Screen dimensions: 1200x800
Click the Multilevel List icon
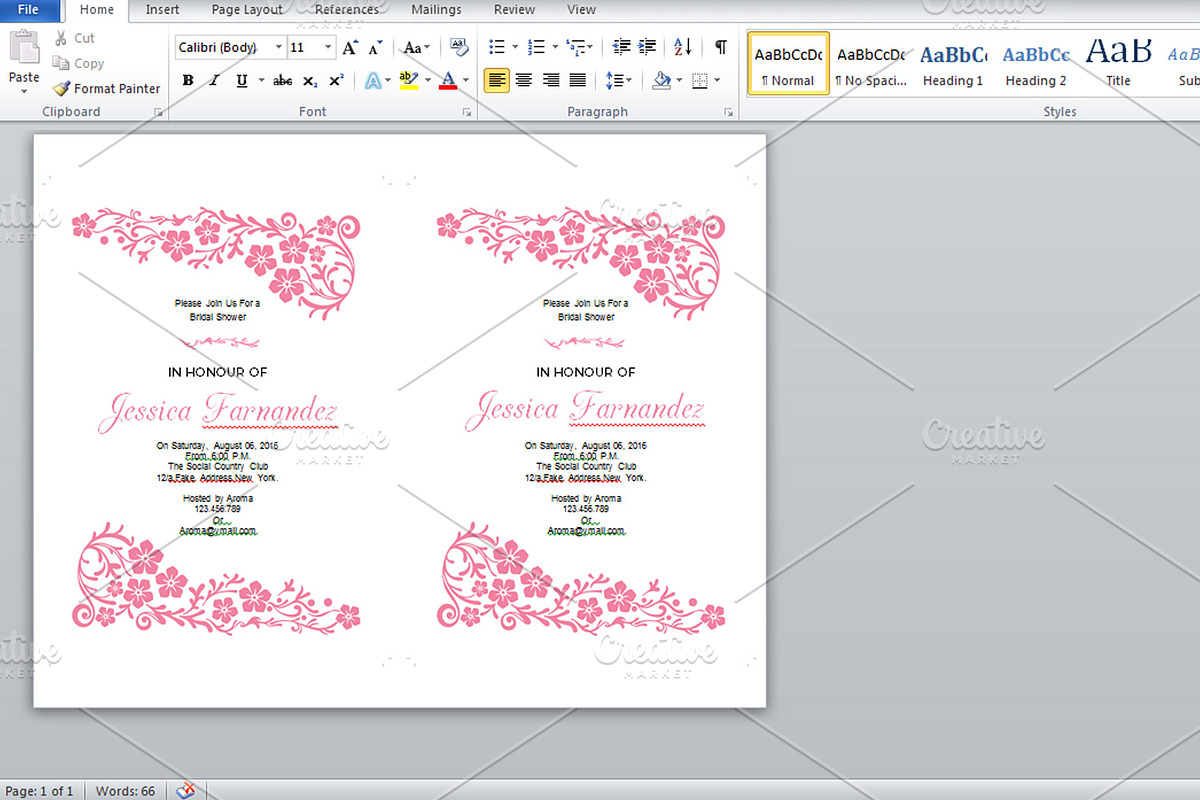(575, 47)
